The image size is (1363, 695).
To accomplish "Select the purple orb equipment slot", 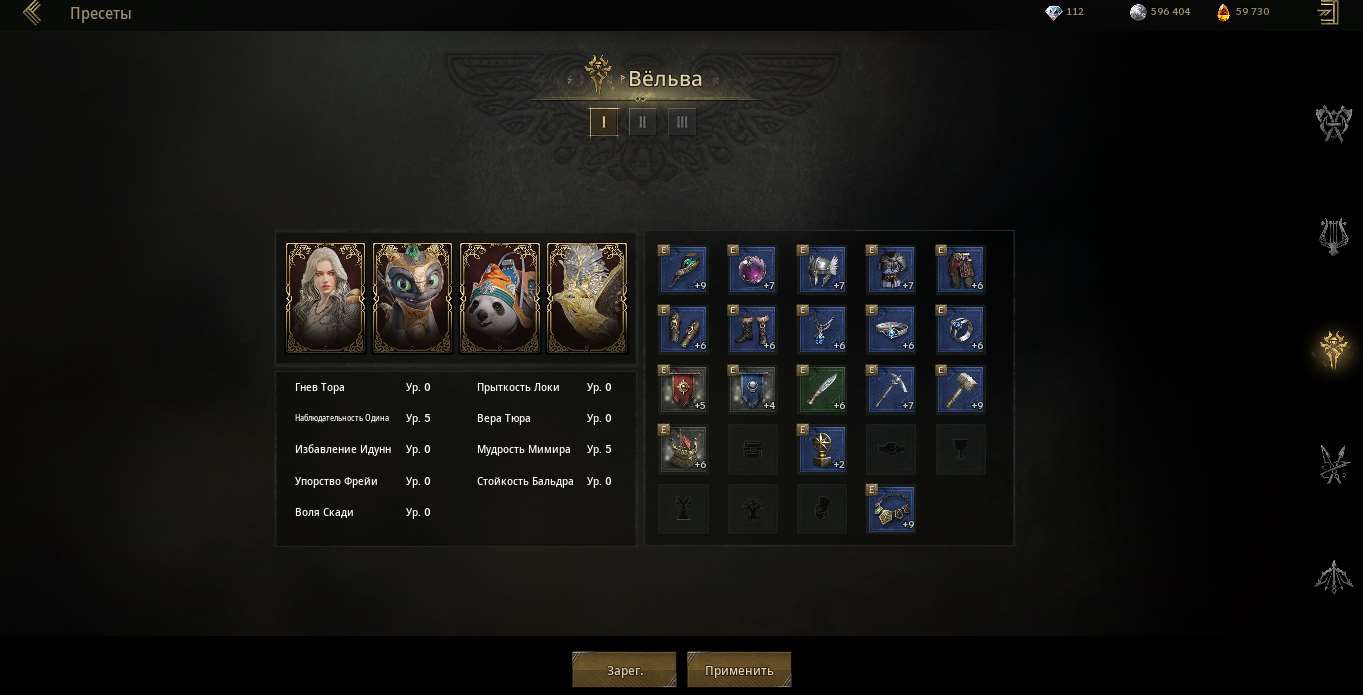I will (x=752, y=270).
